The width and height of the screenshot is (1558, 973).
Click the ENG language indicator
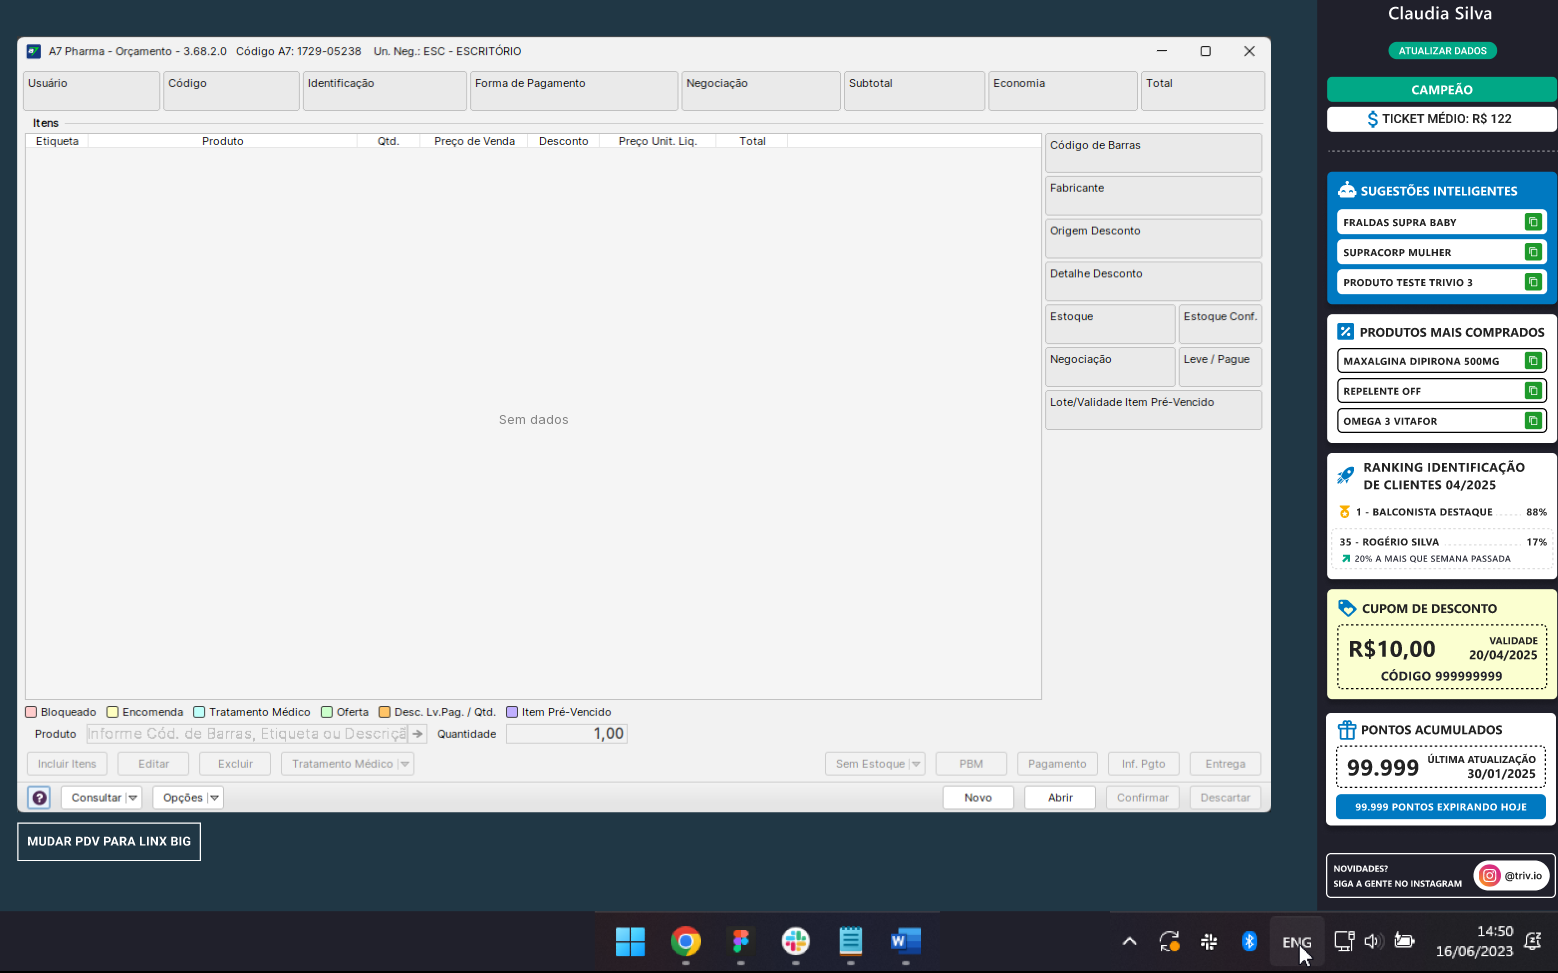[1297, 942]
